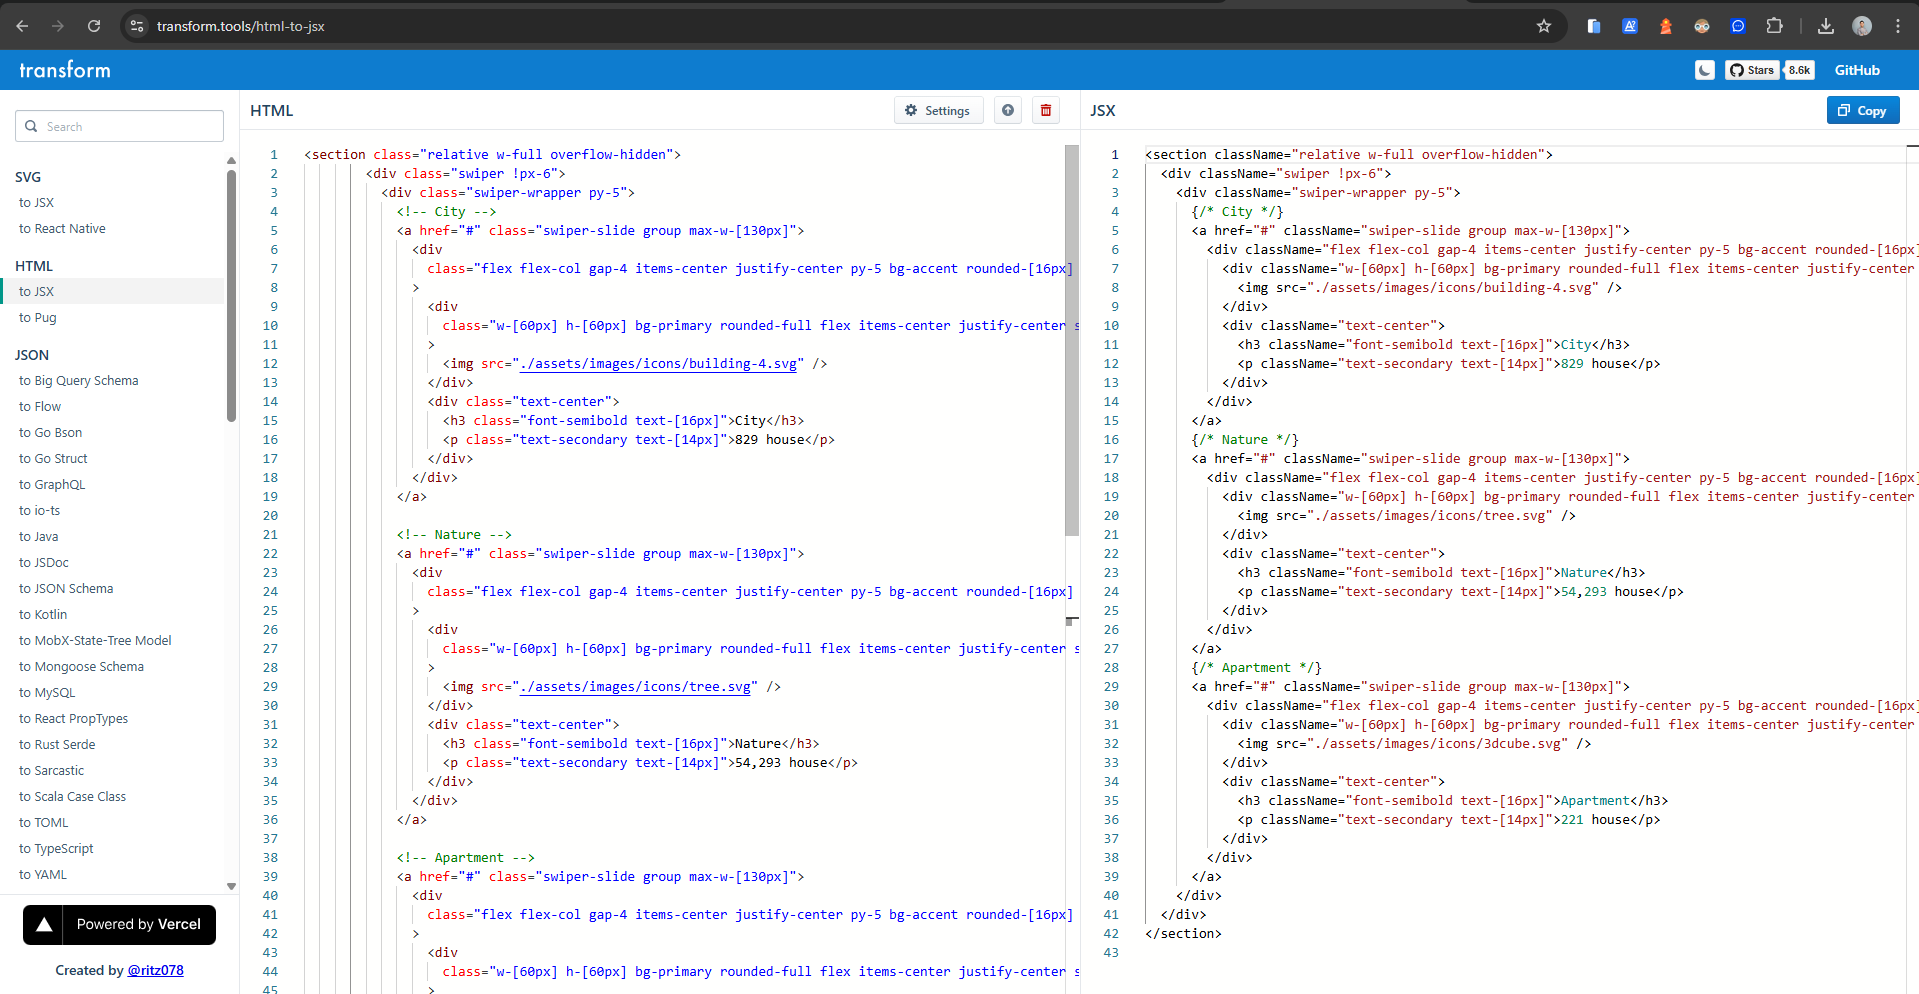Select HTML to Pug
This screenshot has height=994, width=1919.
point(37,318)
